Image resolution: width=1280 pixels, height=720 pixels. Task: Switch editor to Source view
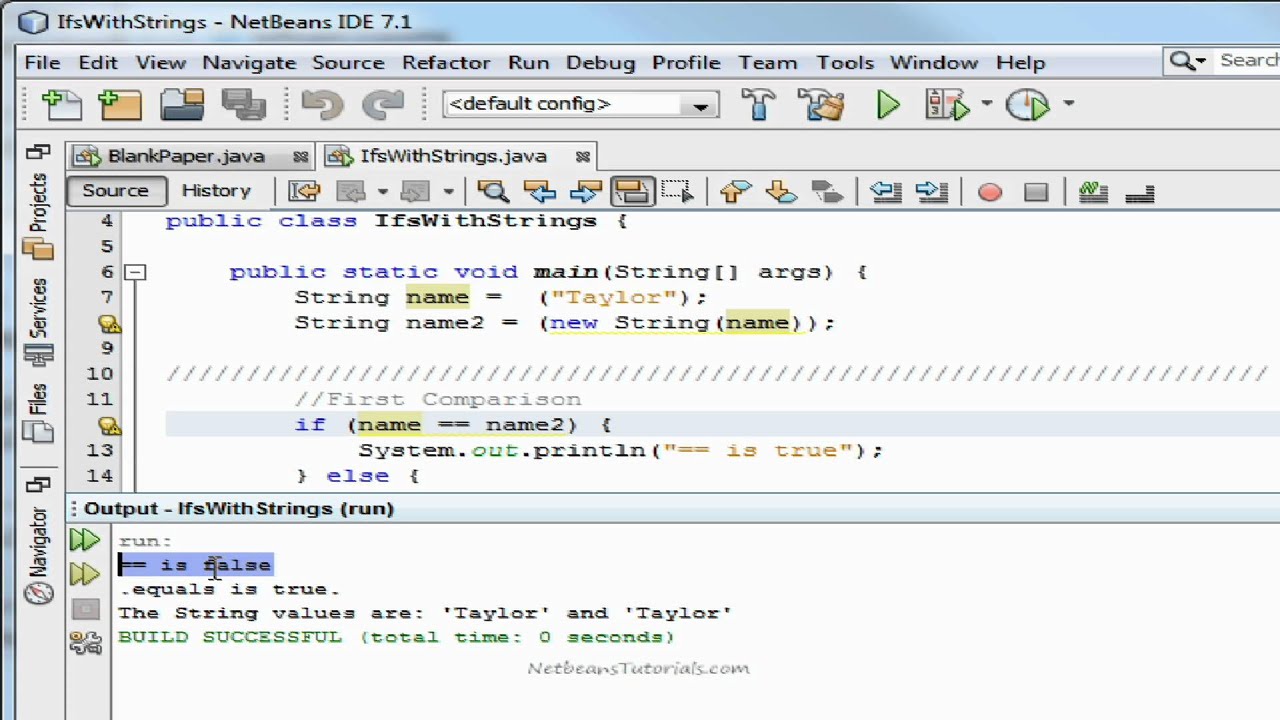point(115,191)
